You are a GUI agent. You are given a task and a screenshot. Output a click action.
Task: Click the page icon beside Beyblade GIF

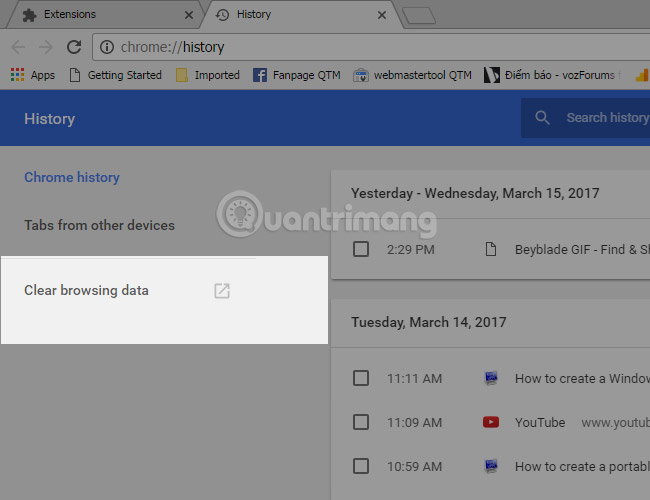click(x=491, y=250)
